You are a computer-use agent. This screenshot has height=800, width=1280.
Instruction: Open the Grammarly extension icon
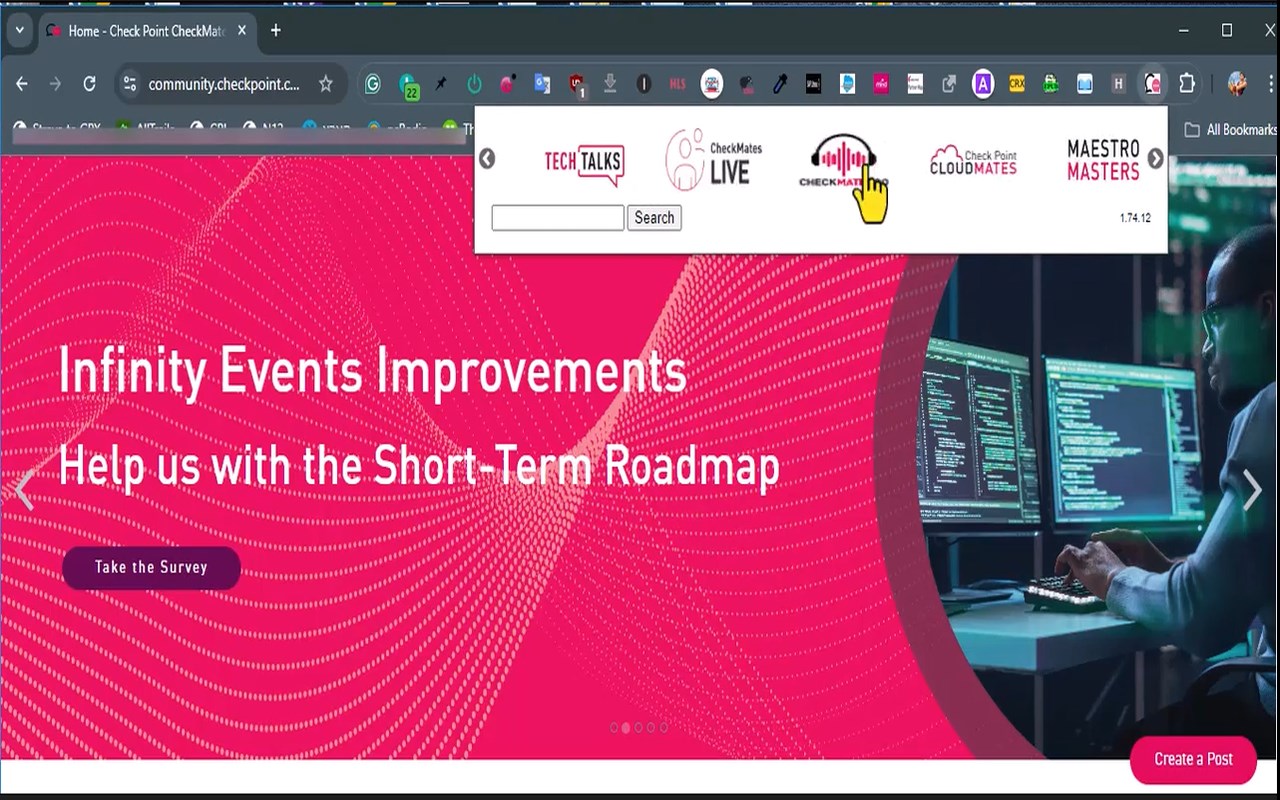tap(373, 84)
